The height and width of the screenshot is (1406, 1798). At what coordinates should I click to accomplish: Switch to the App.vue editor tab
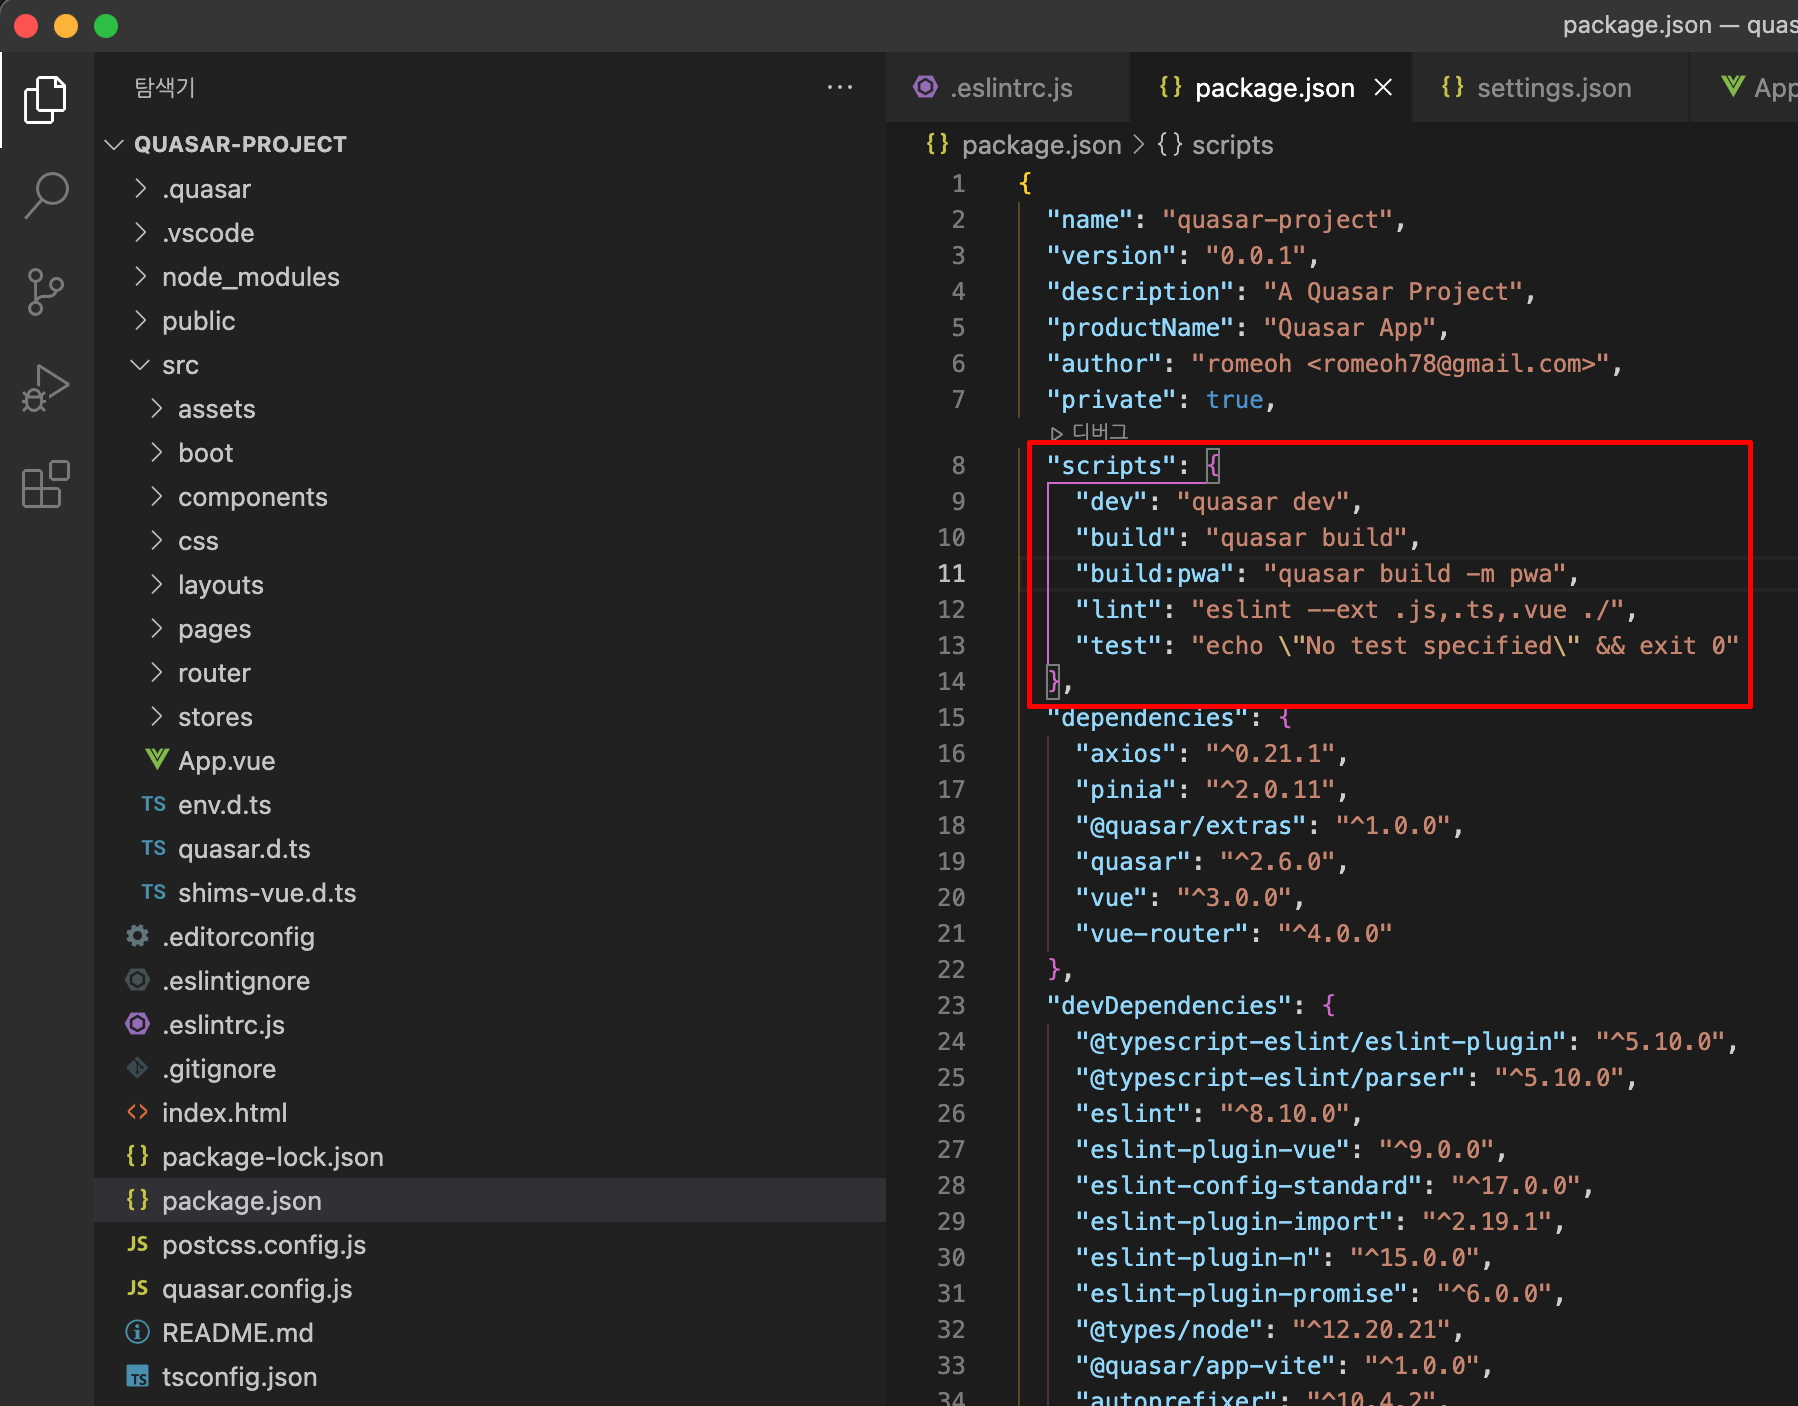tap(1745, 88)
